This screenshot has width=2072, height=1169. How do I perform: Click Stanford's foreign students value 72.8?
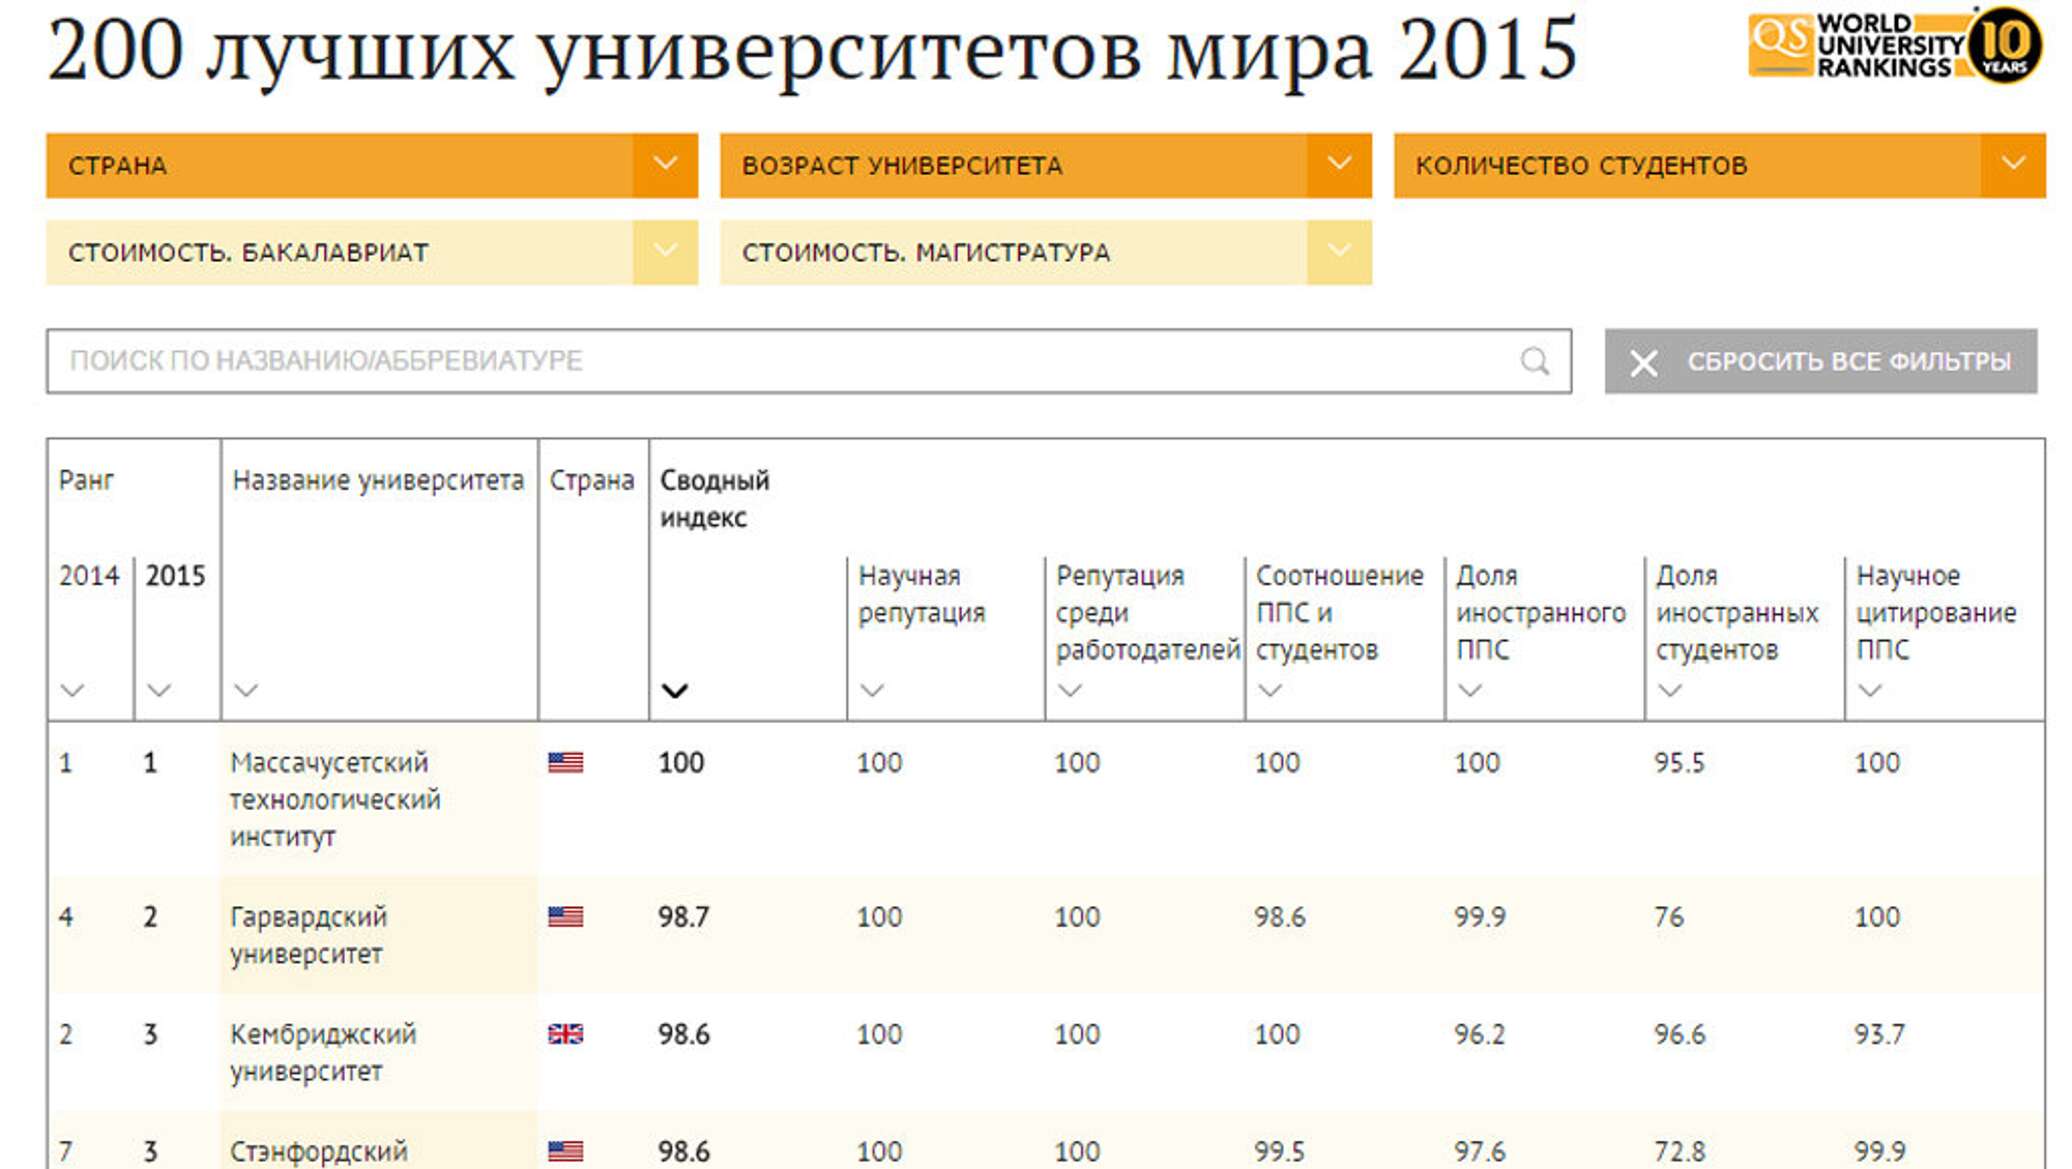[1680, 1151]
